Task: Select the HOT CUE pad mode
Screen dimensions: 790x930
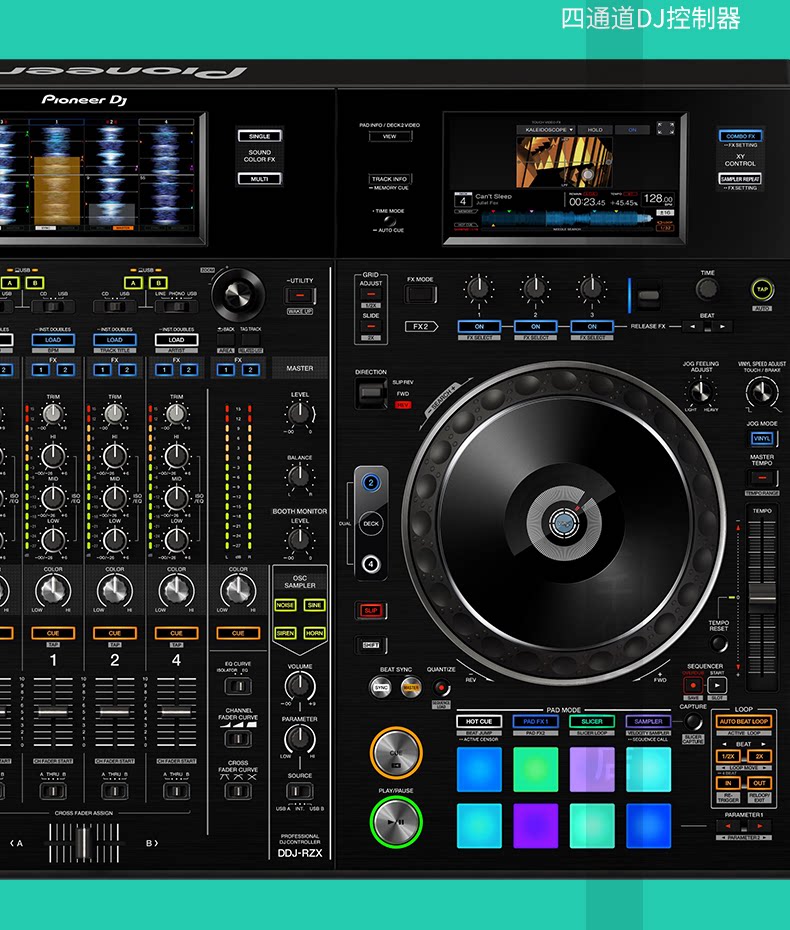Action: click(x=479, y=721)
